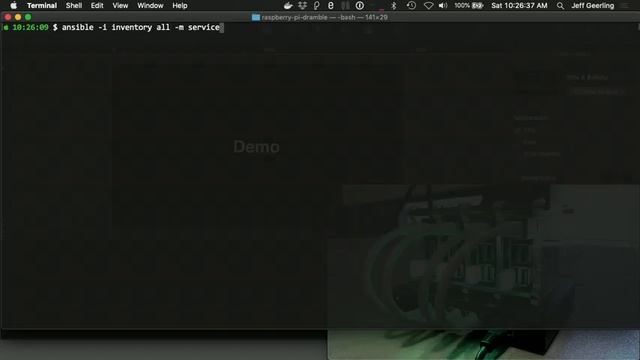The image size is (640, 360).
Task: Open the Time Machine status menu
Action: pyautogui.click(x=411, y=6)
